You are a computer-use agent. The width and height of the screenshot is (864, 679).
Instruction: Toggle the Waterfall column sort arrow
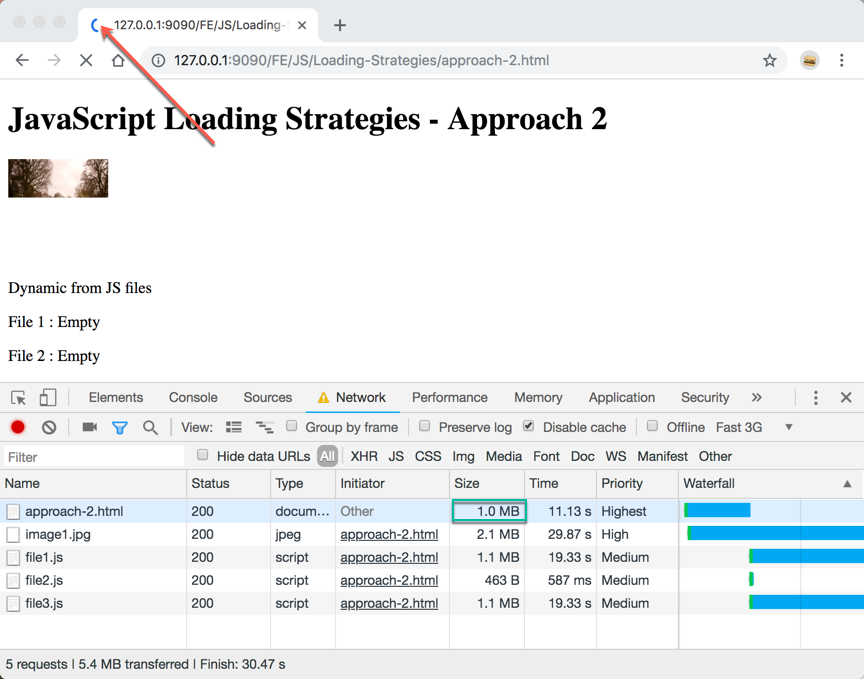click(847, 484)
